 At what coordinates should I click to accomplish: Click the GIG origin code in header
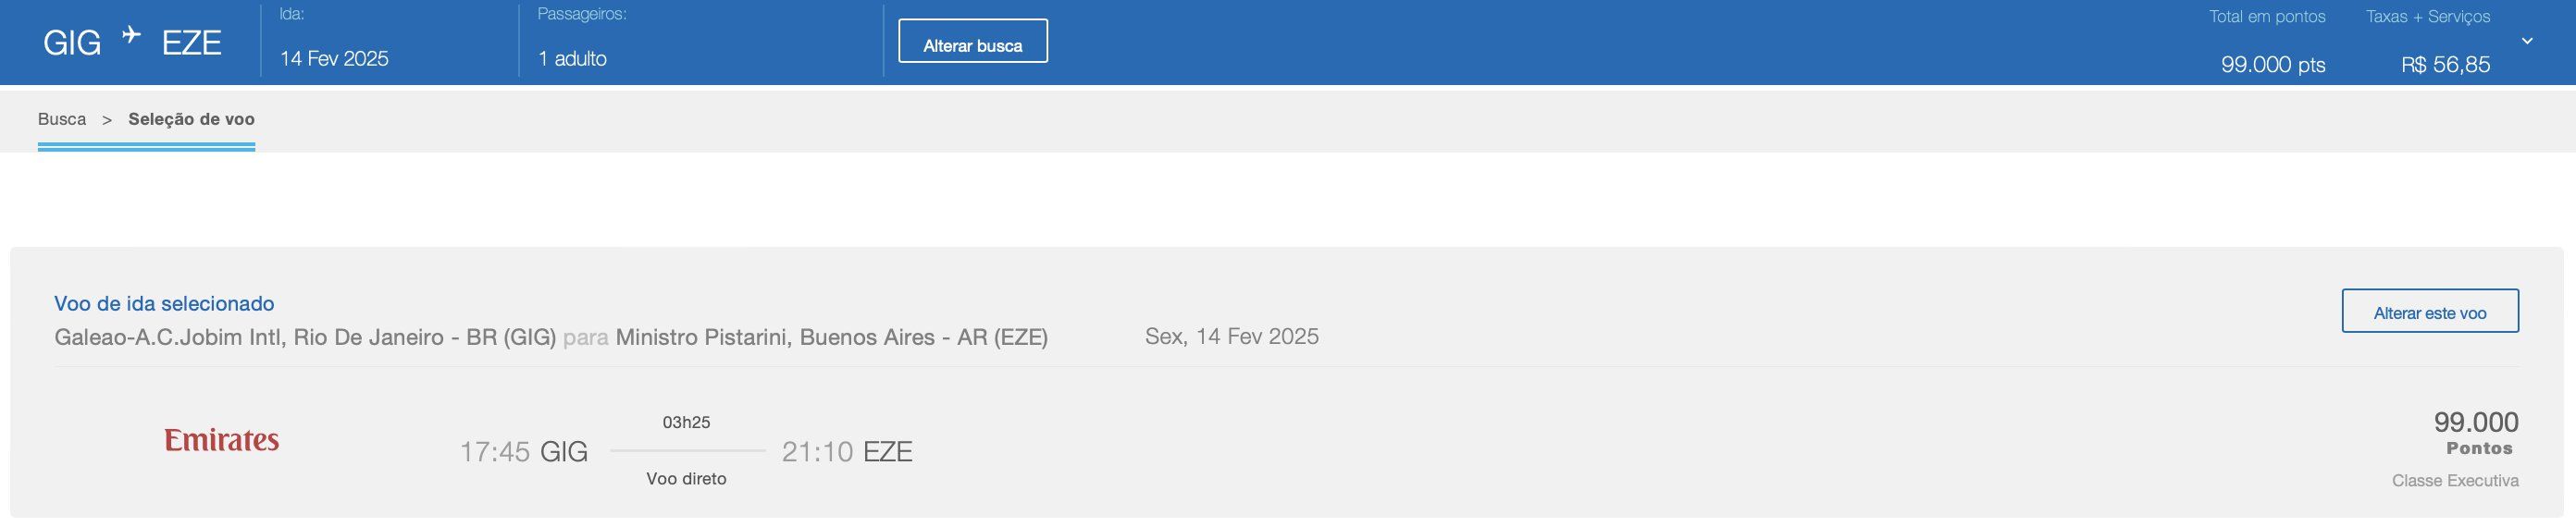72,43
